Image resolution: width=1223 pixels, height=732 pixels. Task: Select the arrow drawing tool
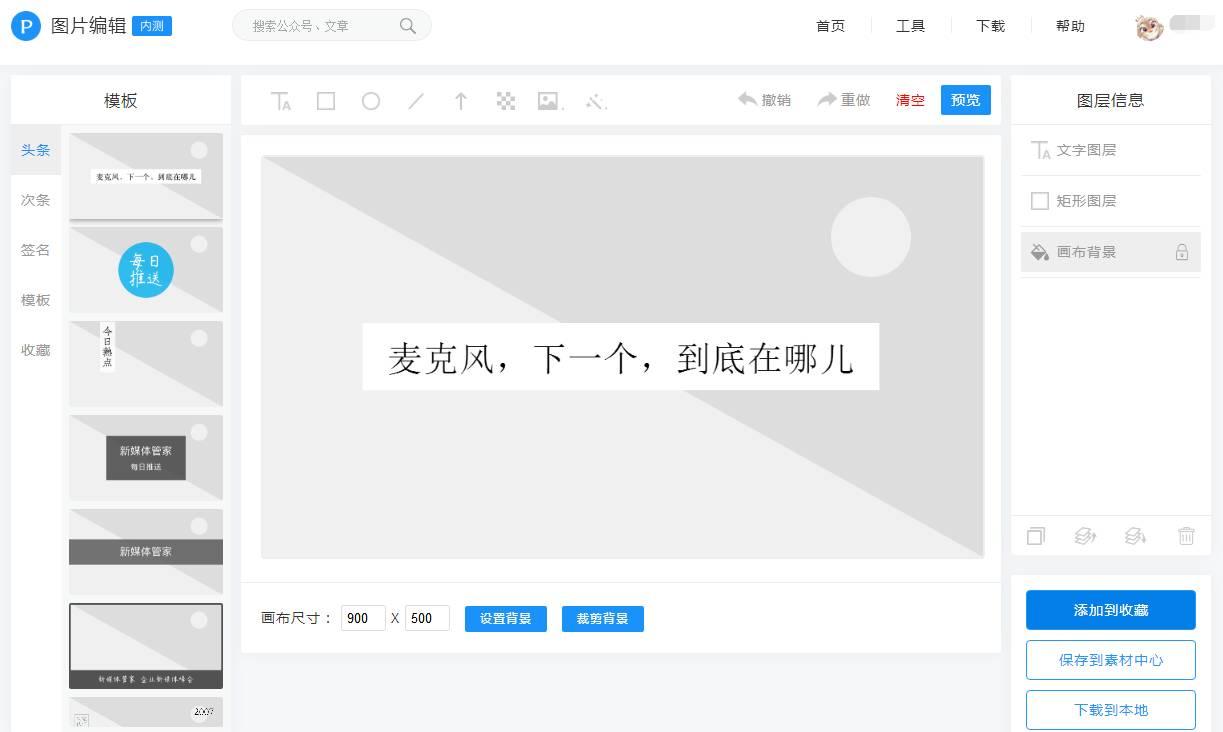[x=461, y=100]
